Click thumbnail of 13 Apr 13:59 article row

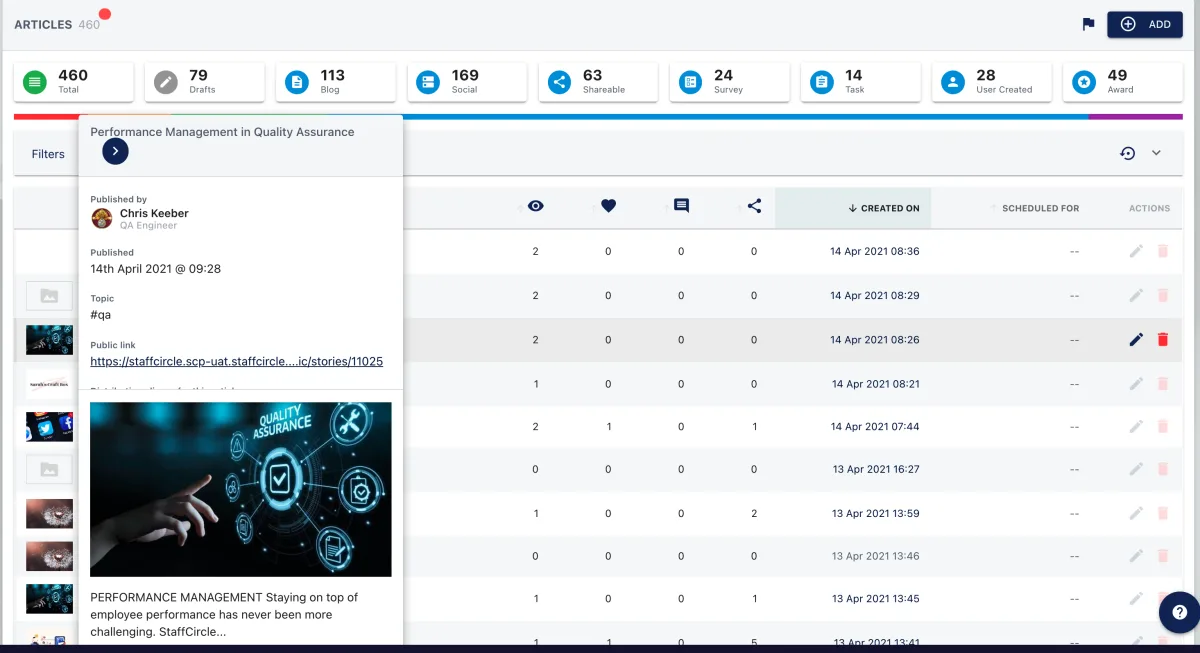49,513
